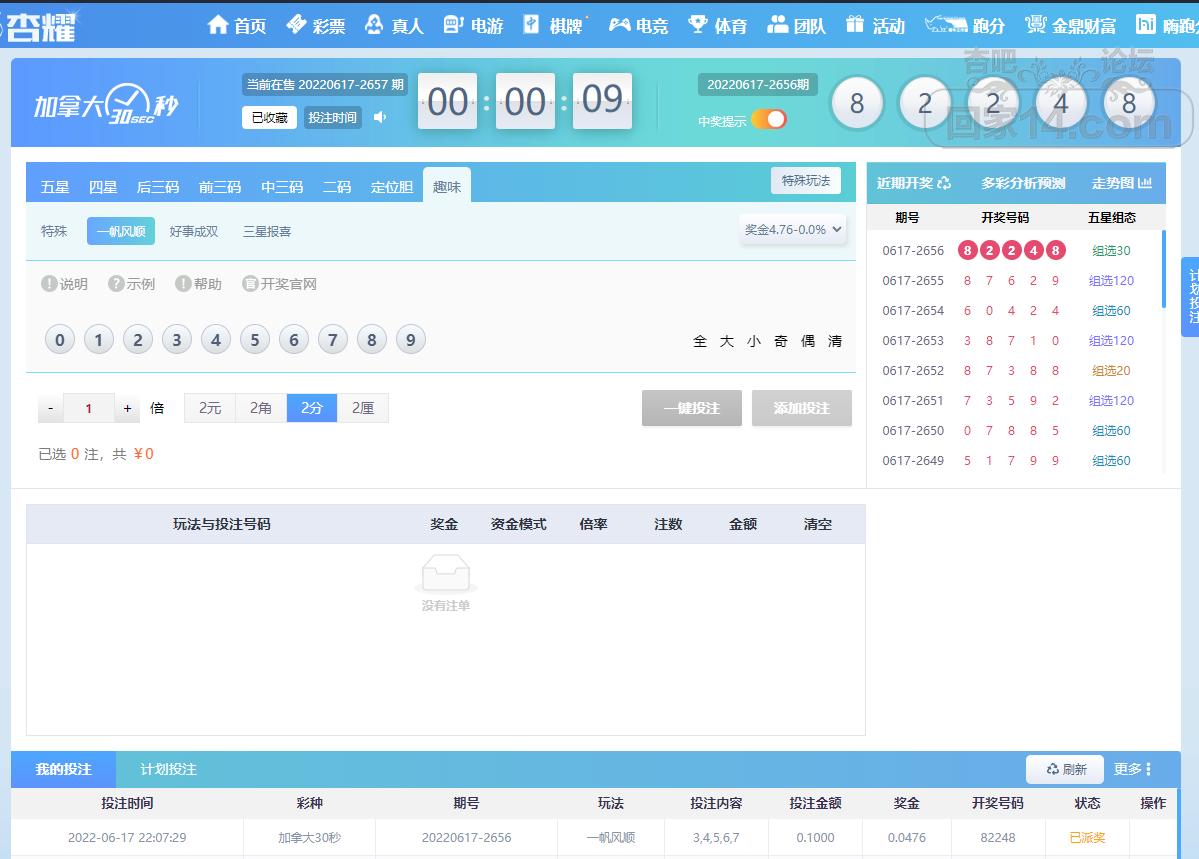This screenshot has width=1199, height=859.
Task: Expand the 更多 menu
Action: tap(1133, 769)
